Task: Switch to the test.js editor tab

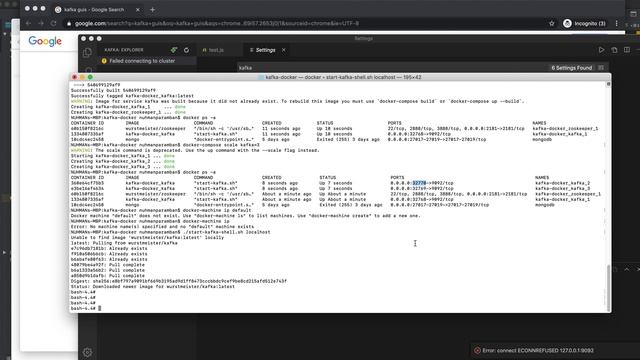Action: click(216, 50)
